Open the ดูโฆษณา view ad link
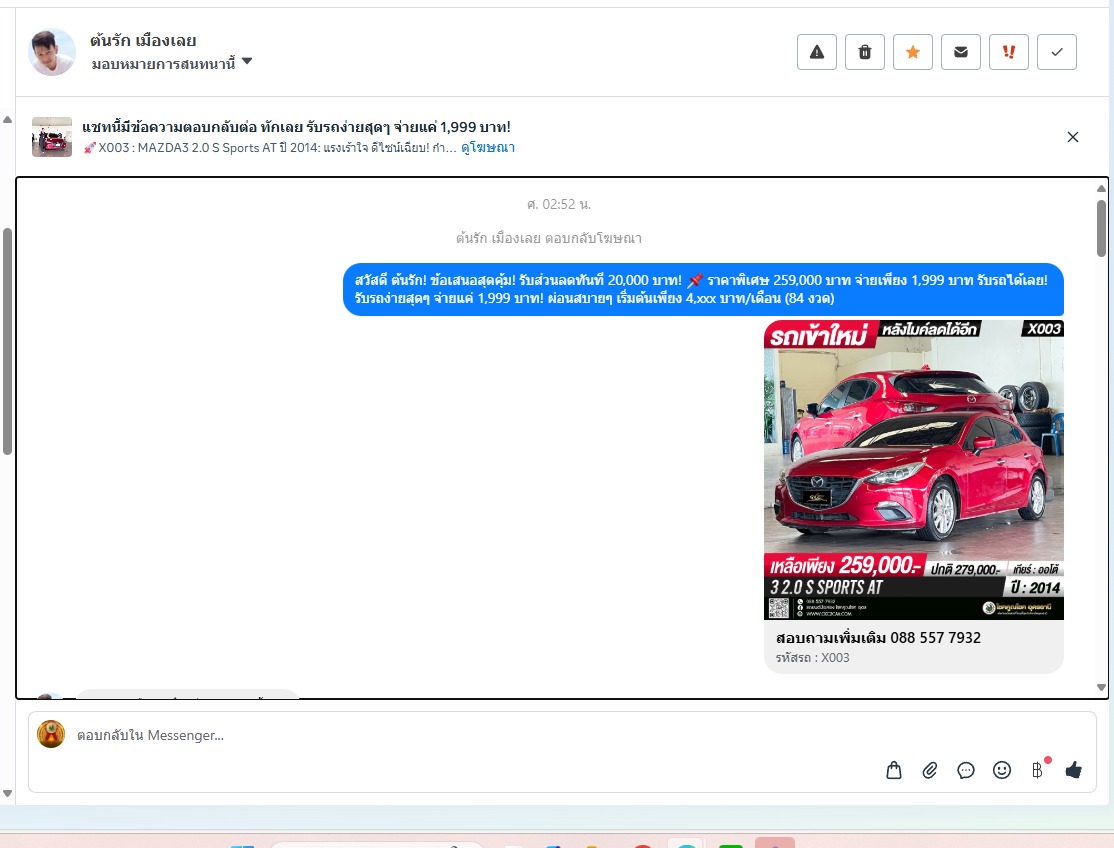The height and width of the screenshot is (848, 1114). click(x=488, y=148)
